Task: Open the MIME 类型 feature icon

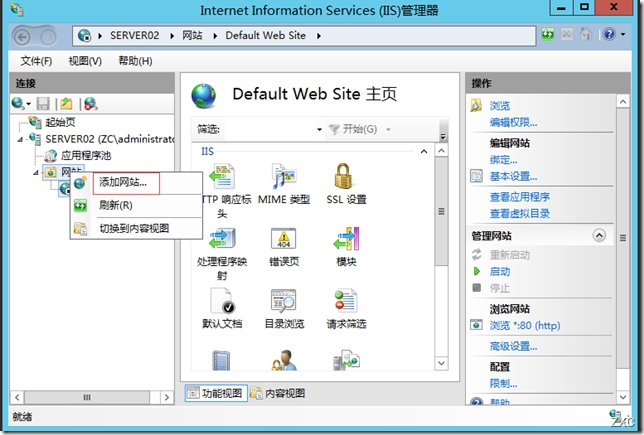Action: [x=284, y=177]
